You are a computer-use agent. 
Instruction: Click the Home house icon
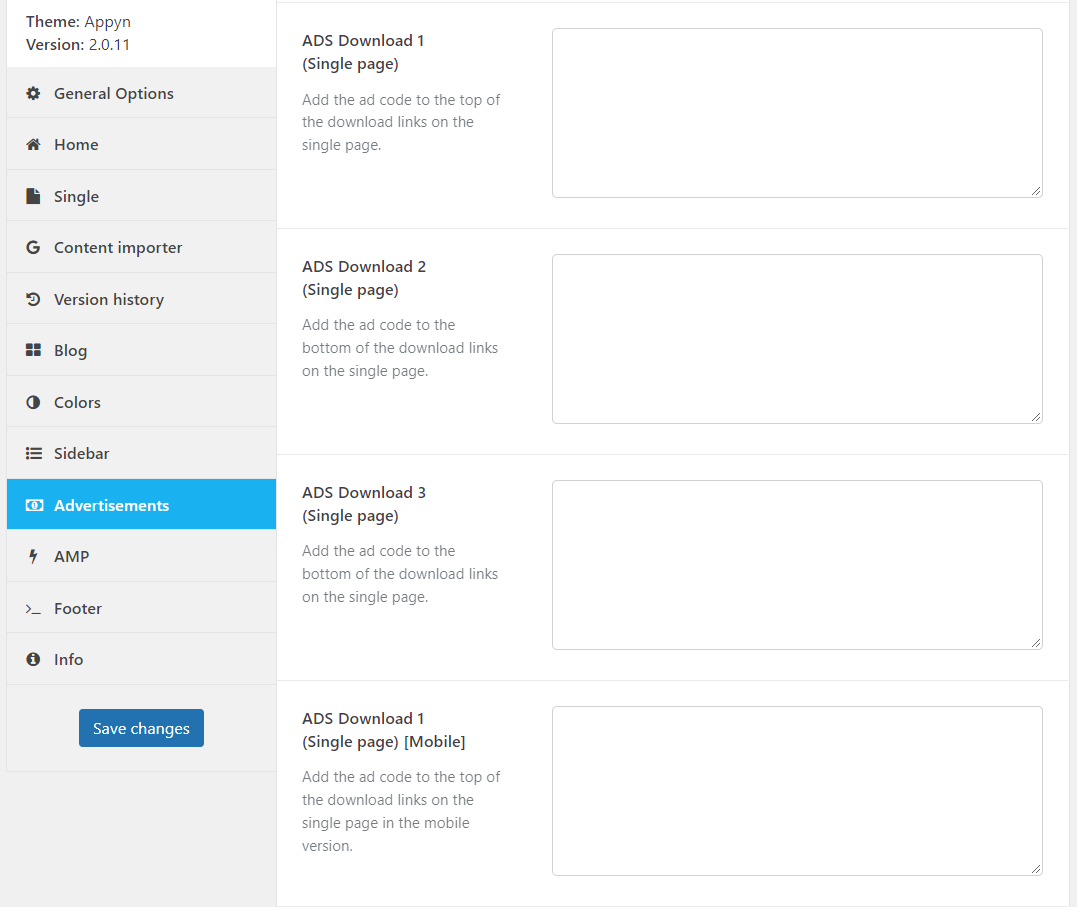(33, 144)
